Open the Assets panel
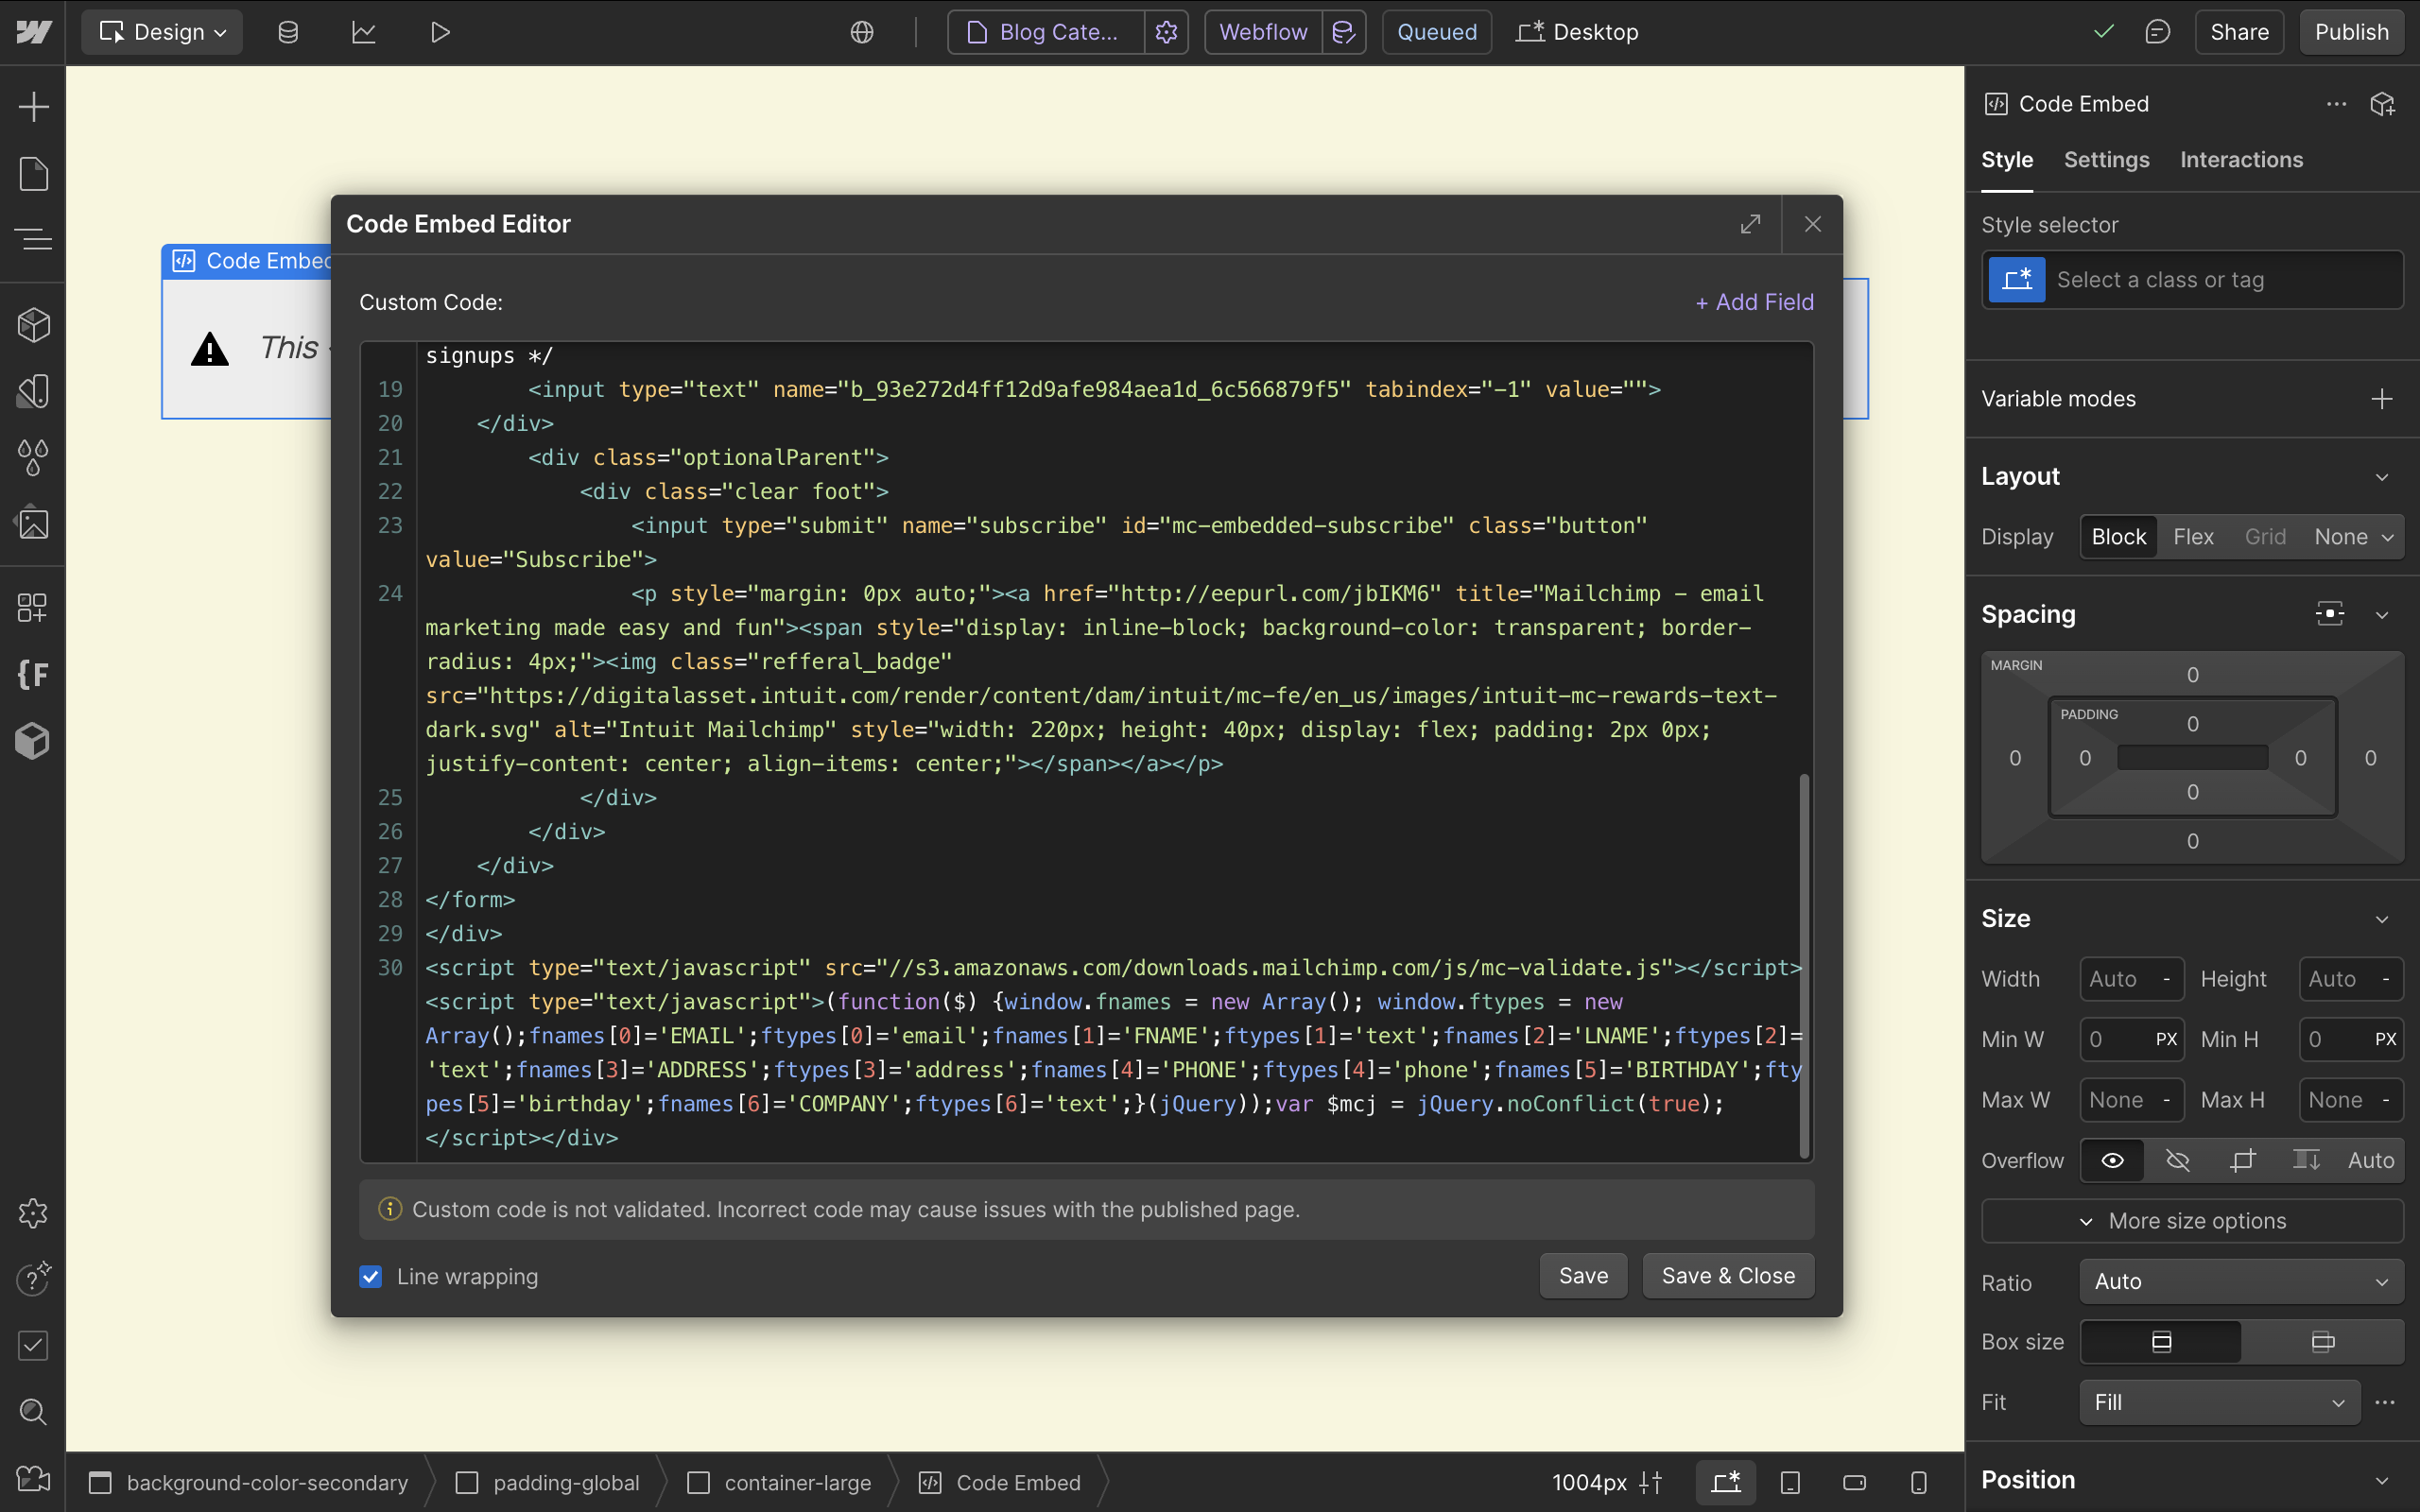The image size is (2420, 1512). click(x=33, y=524)
